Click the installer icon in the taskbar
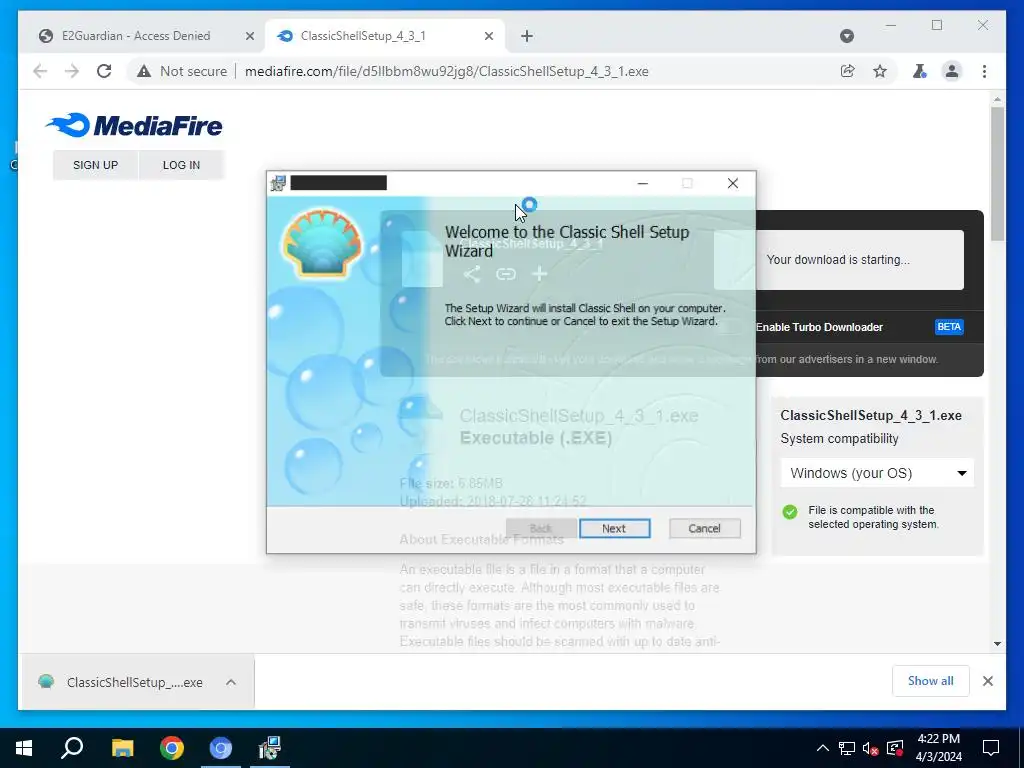 coord(270,748)
